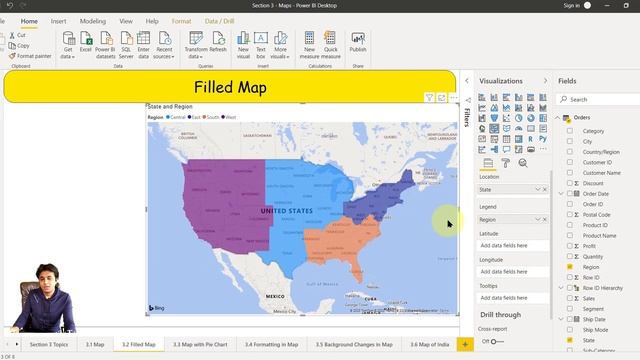640x360 pixels.
Task: Open the Format paint roller pane
Action: coord(505,163)
